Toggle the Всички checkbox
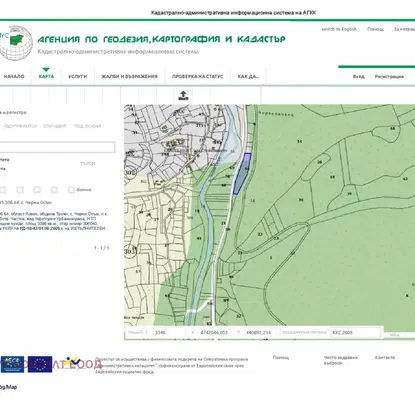The height and width of the screenshot is (400, 415). point(71,190)
